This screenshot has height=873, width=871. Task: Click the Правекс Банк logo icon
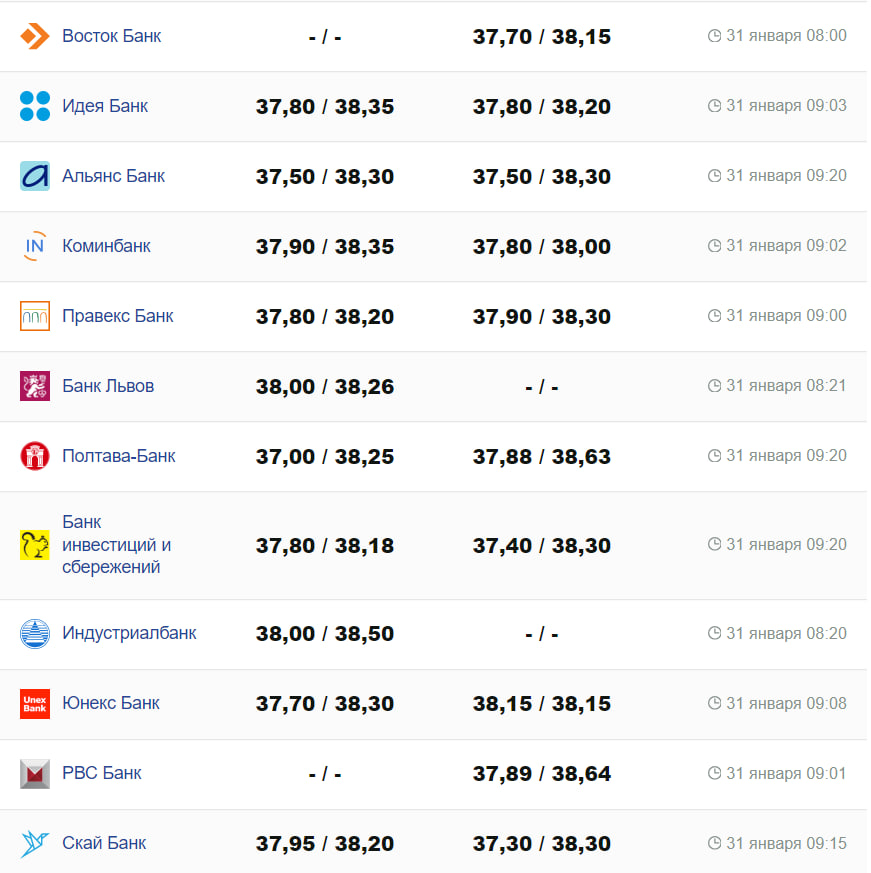coord(35,316)
